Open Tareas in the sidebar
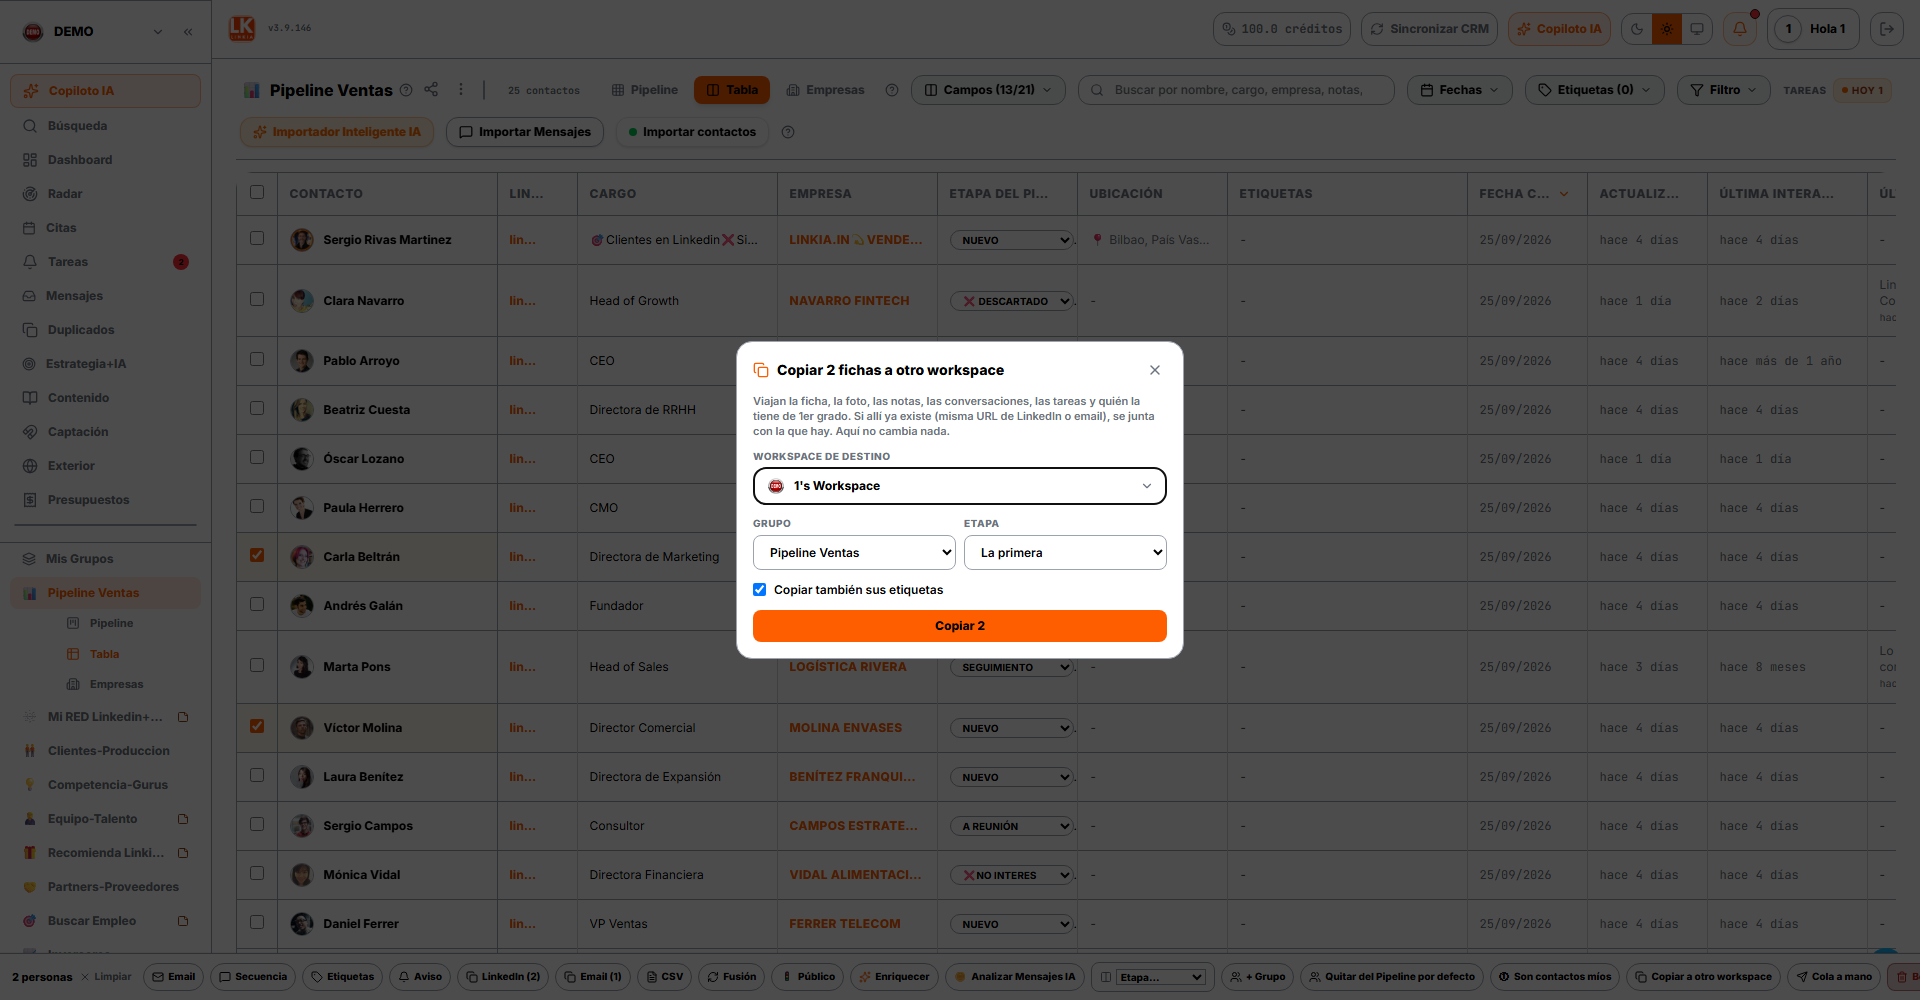1920x1000 pixels. coord(105,262)
